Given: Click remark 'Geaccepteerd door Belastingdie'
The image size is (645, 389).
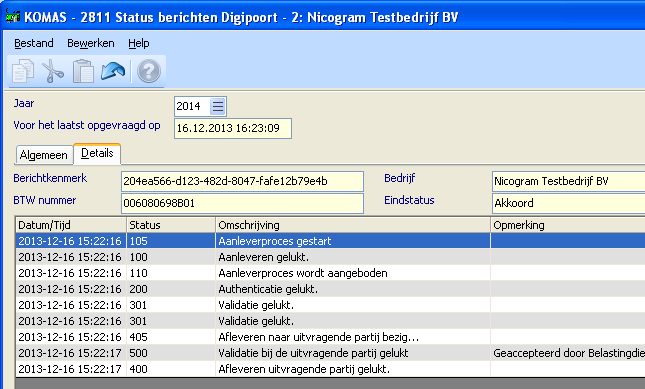Looking at the screenshot, I should click(x=568, y=353).
